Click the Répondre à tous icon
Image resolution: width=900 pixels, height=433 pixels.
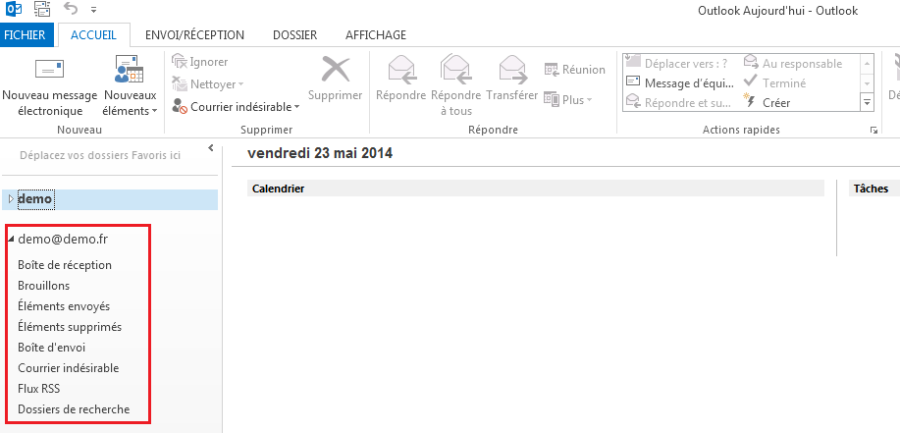click(x=456, y=69)
